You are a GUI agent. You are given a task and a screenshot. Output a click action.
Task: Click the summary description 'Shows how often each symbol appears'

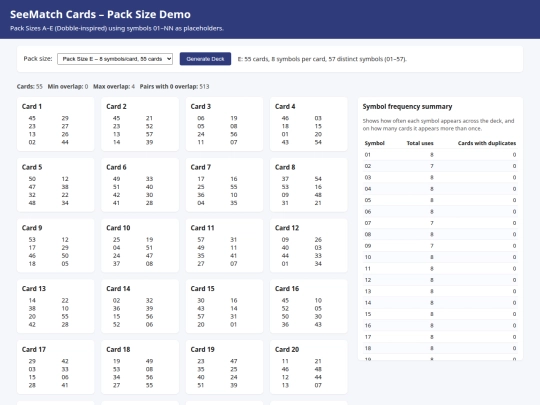coord(438,125)
